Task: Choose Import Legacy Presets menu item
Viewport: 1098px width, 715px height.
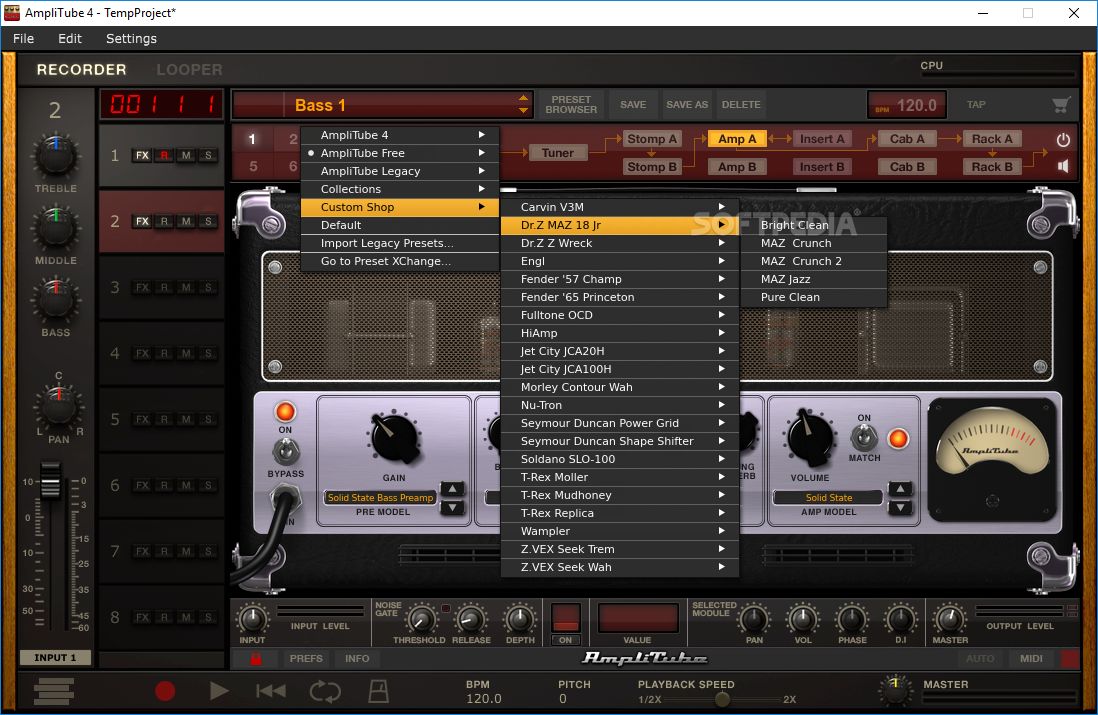Action: [400, 243]
